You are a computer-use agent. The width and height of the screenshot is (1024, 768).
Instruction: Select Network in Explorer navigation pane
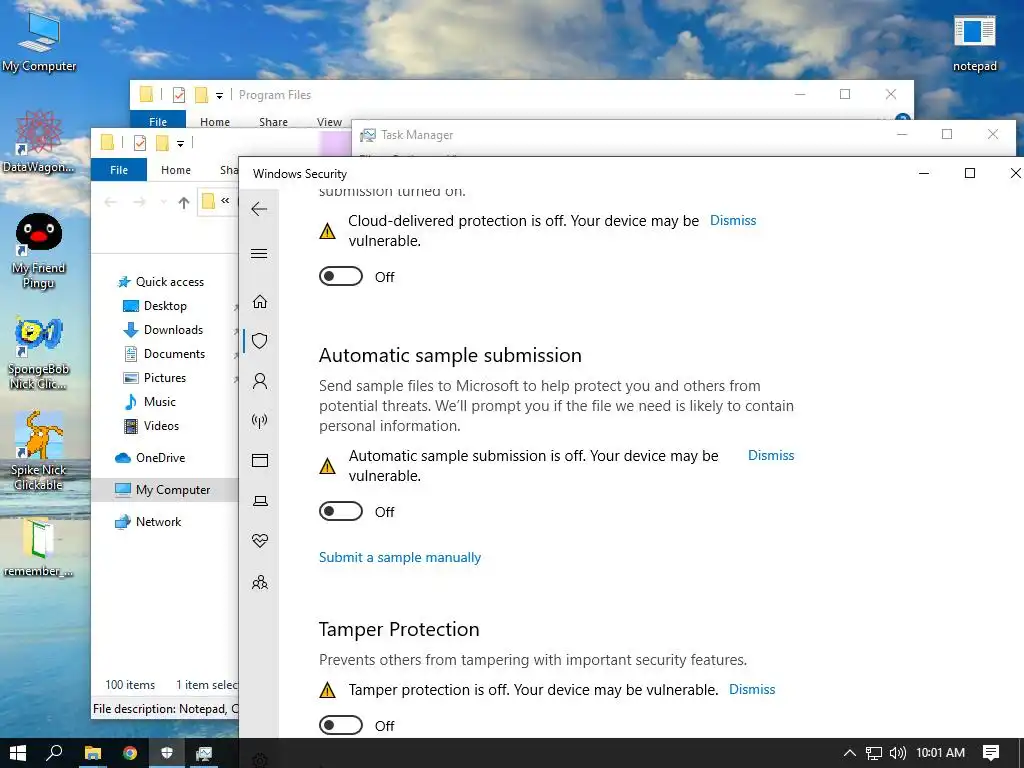coord(148,522)
